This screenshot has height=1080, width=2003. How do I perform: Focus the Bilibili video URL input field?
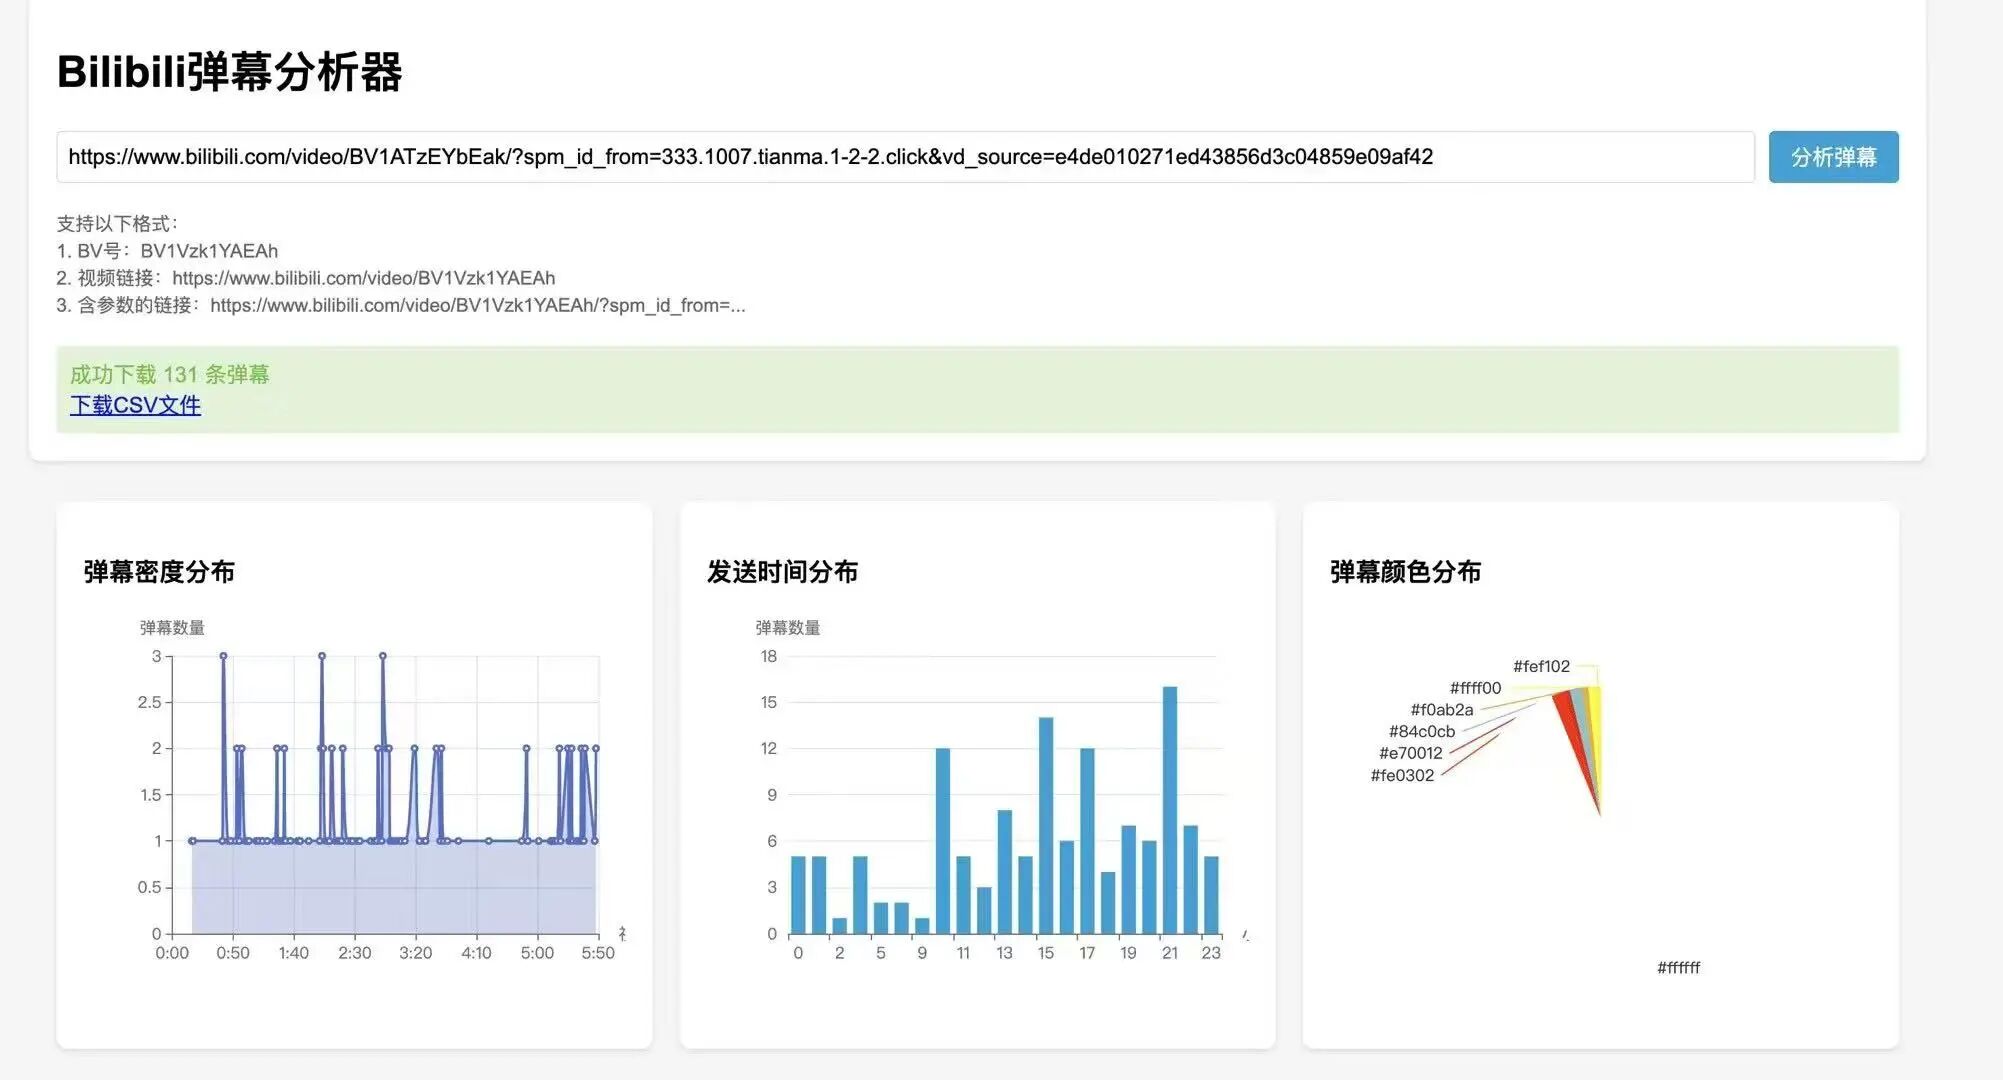click(x=904, y=157)
